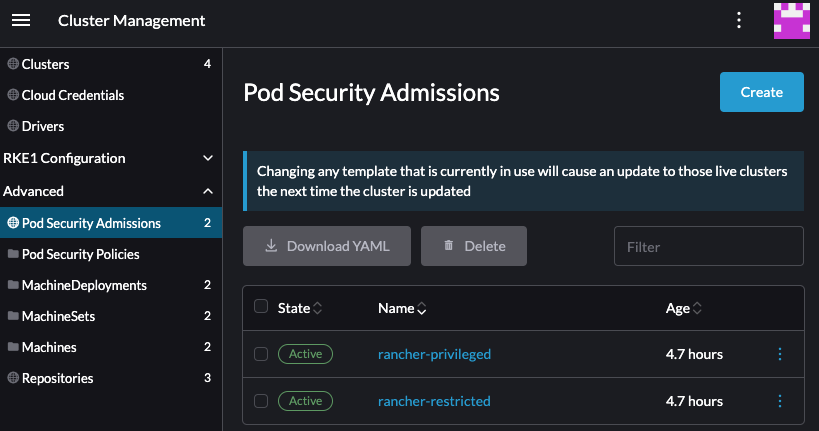This screenshot has width=819, height=431.
Task: Open the rancher-restricted link
Action: 434,401
